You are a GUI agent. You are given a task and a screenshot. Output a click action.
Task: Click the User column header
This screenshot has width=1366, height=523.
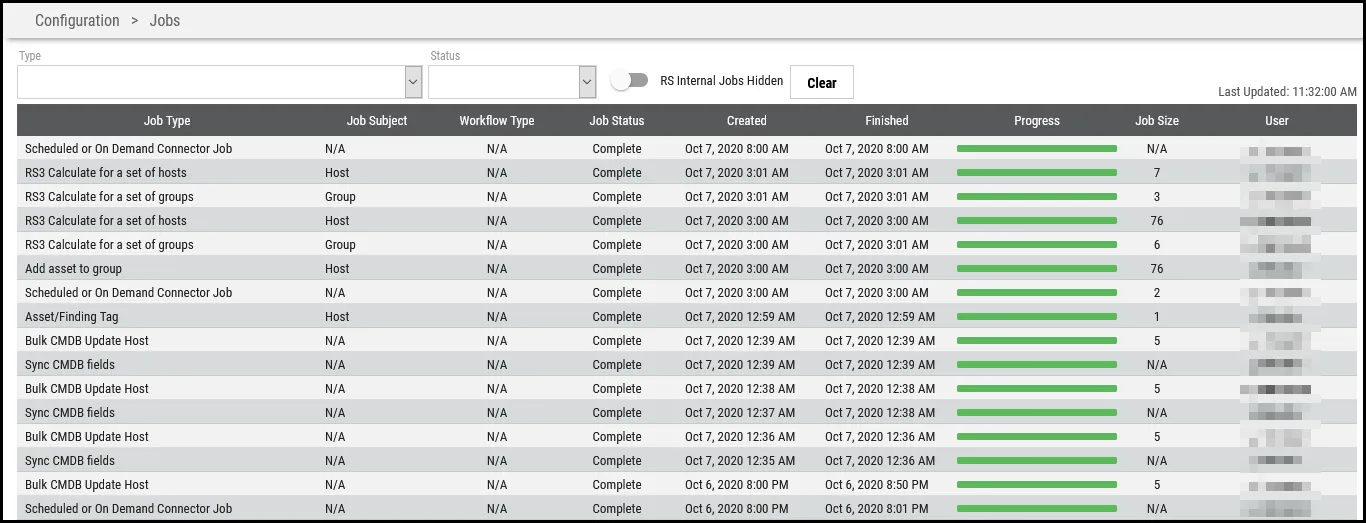(x=1277, y=121)
